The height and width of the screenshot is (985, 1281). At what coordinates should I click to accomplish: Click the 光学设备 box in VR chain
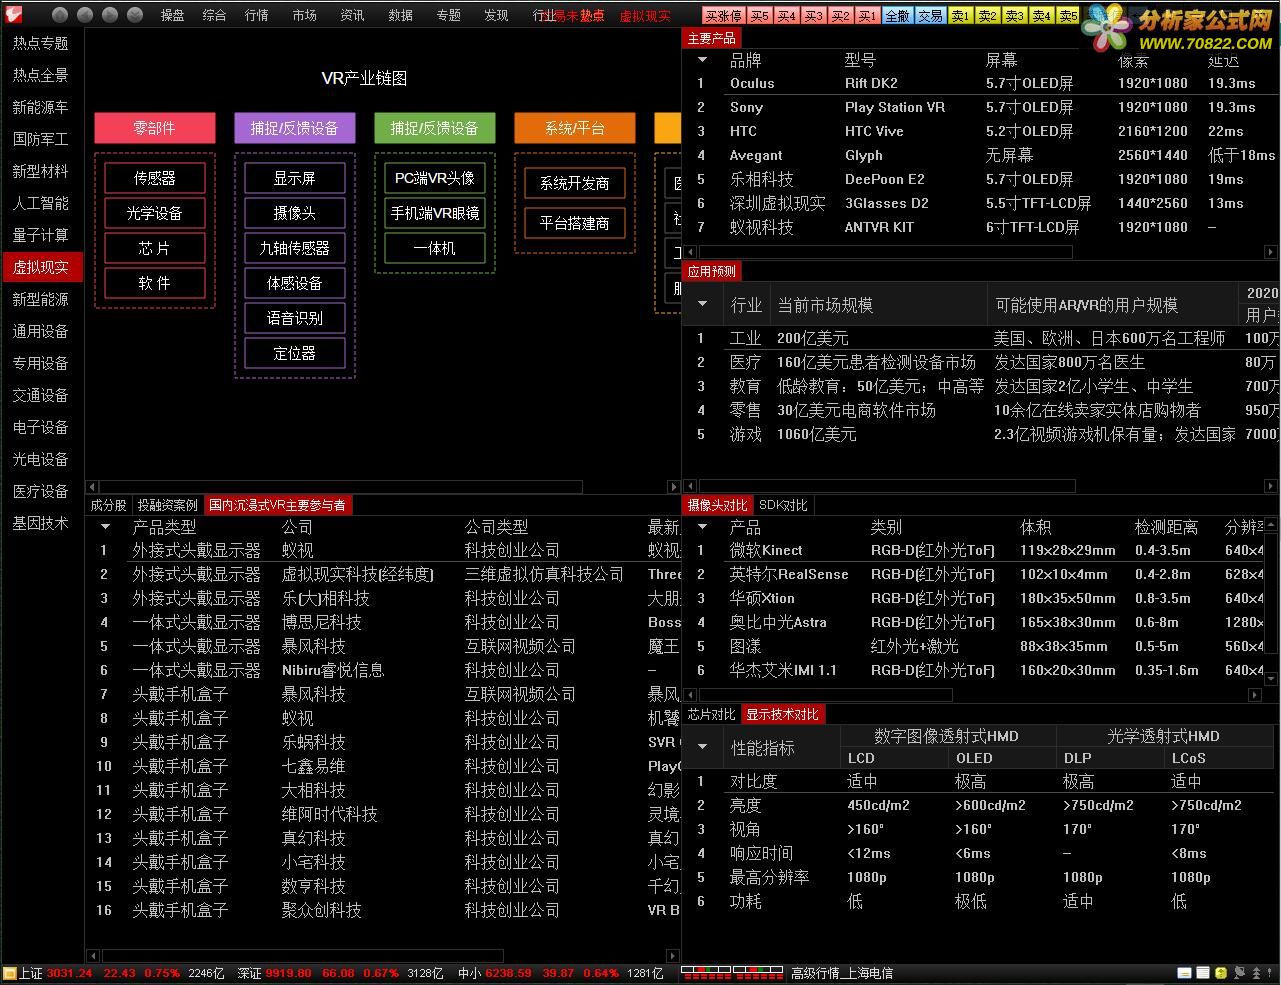click(x=155, y=213)
